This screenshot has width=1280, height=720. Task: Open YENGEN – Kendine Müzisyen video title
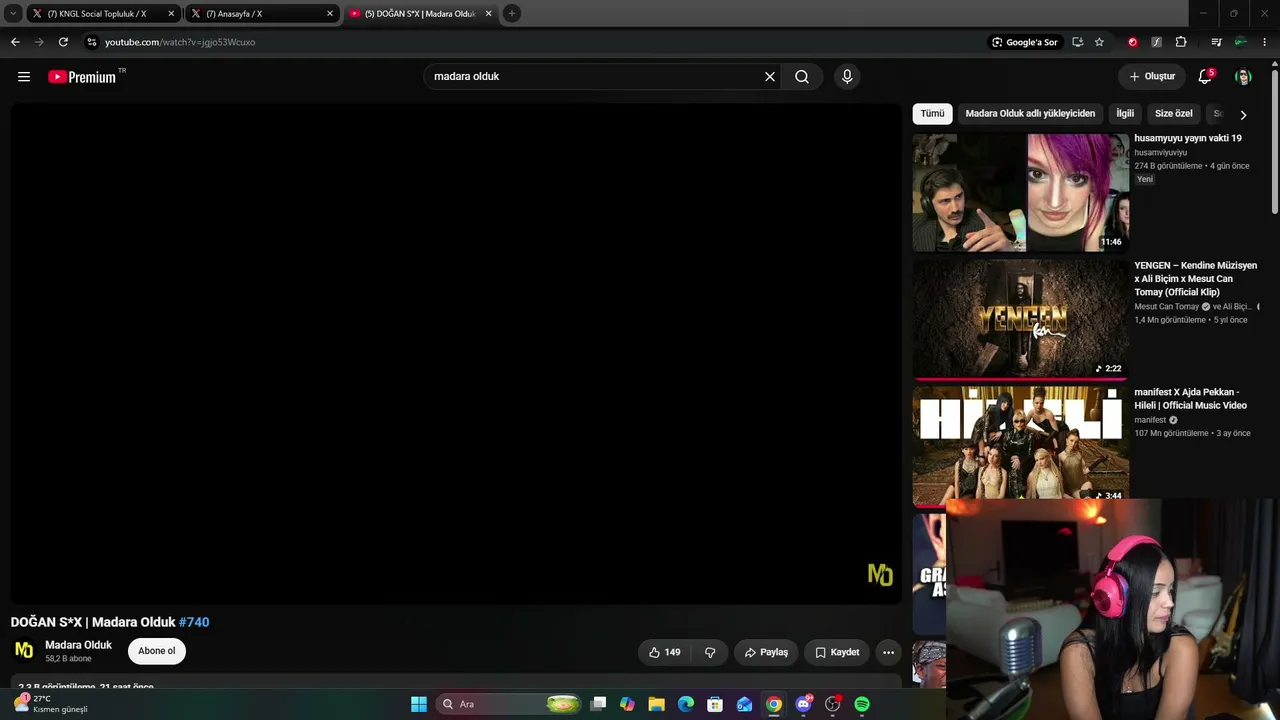pos(1196,279)
